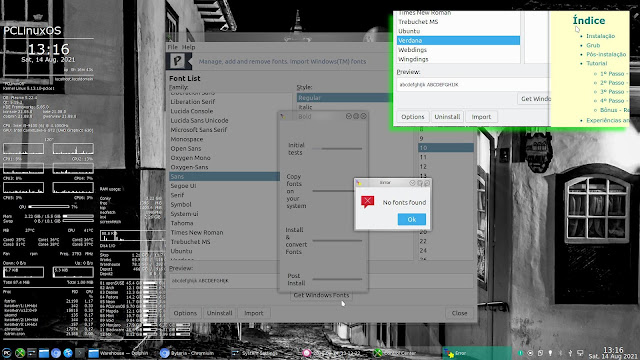The image size is (640, 360).
Task: Switch to Warehouse — Dolphin taskbar entry
Action: coord(121,353)
